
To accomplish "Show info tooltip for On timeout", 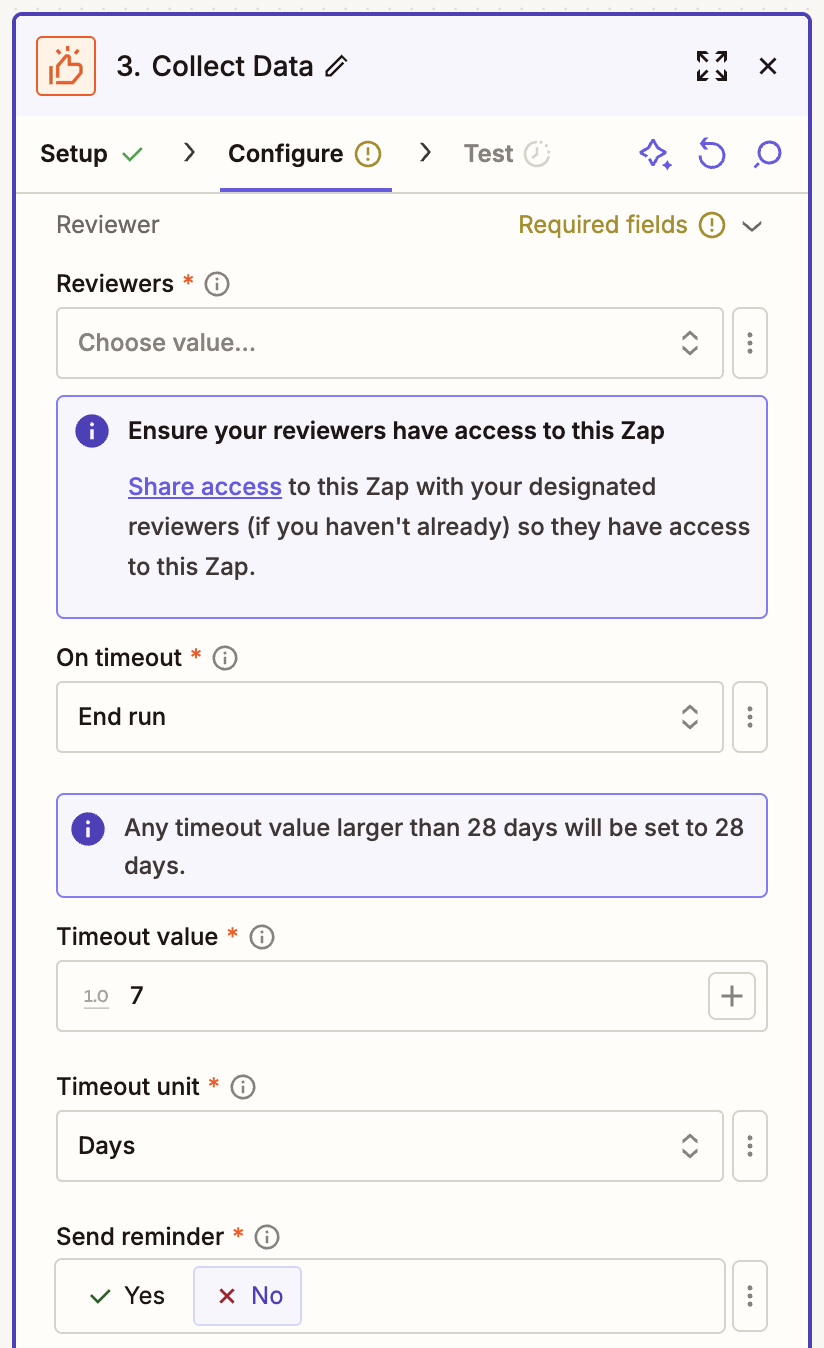I will pos(225,658).
